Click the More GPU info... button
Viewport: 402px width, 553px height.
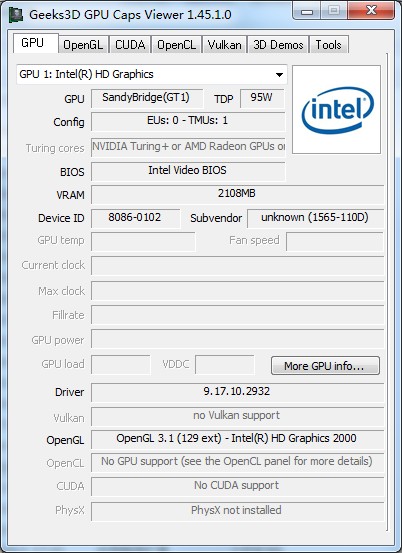tap(325, 366)
